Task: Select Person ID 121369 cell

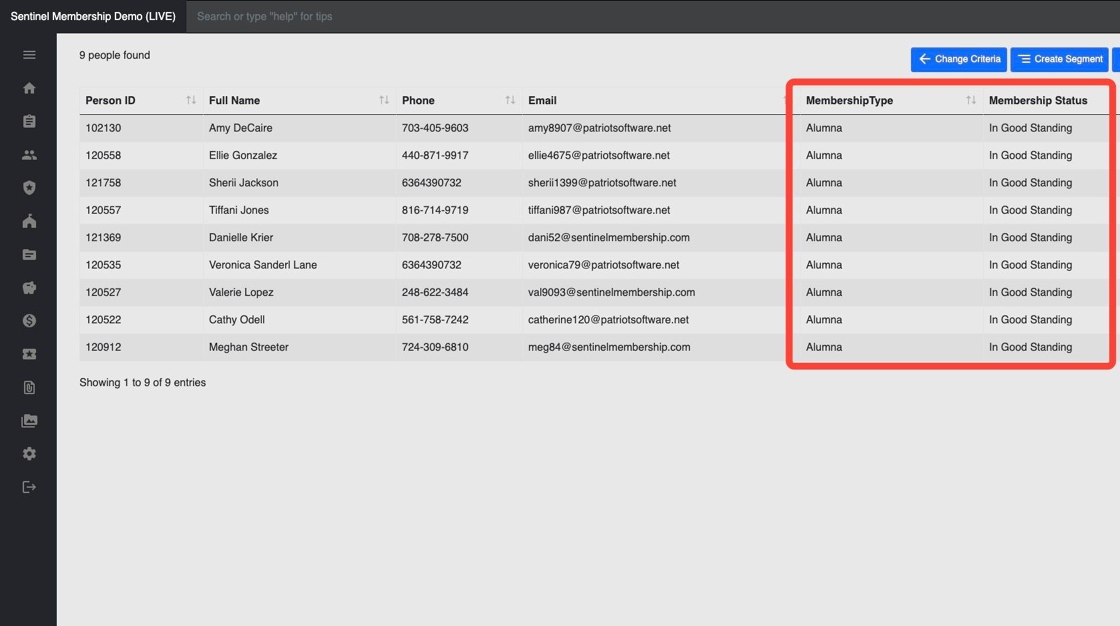Action: [104, 237]
